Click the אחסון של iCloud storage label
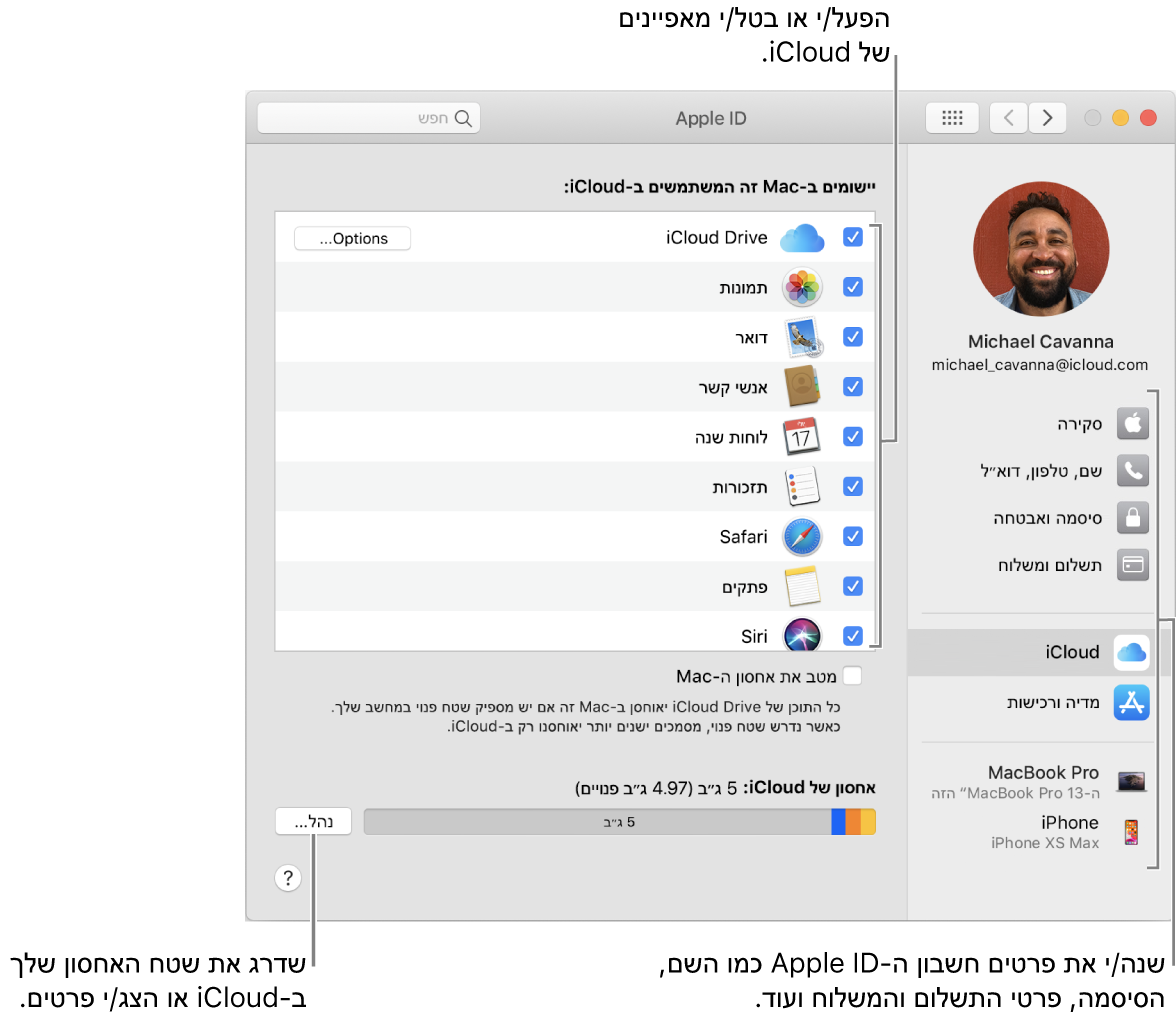This screenshot has width=1176, height=1021. point(809,788)
